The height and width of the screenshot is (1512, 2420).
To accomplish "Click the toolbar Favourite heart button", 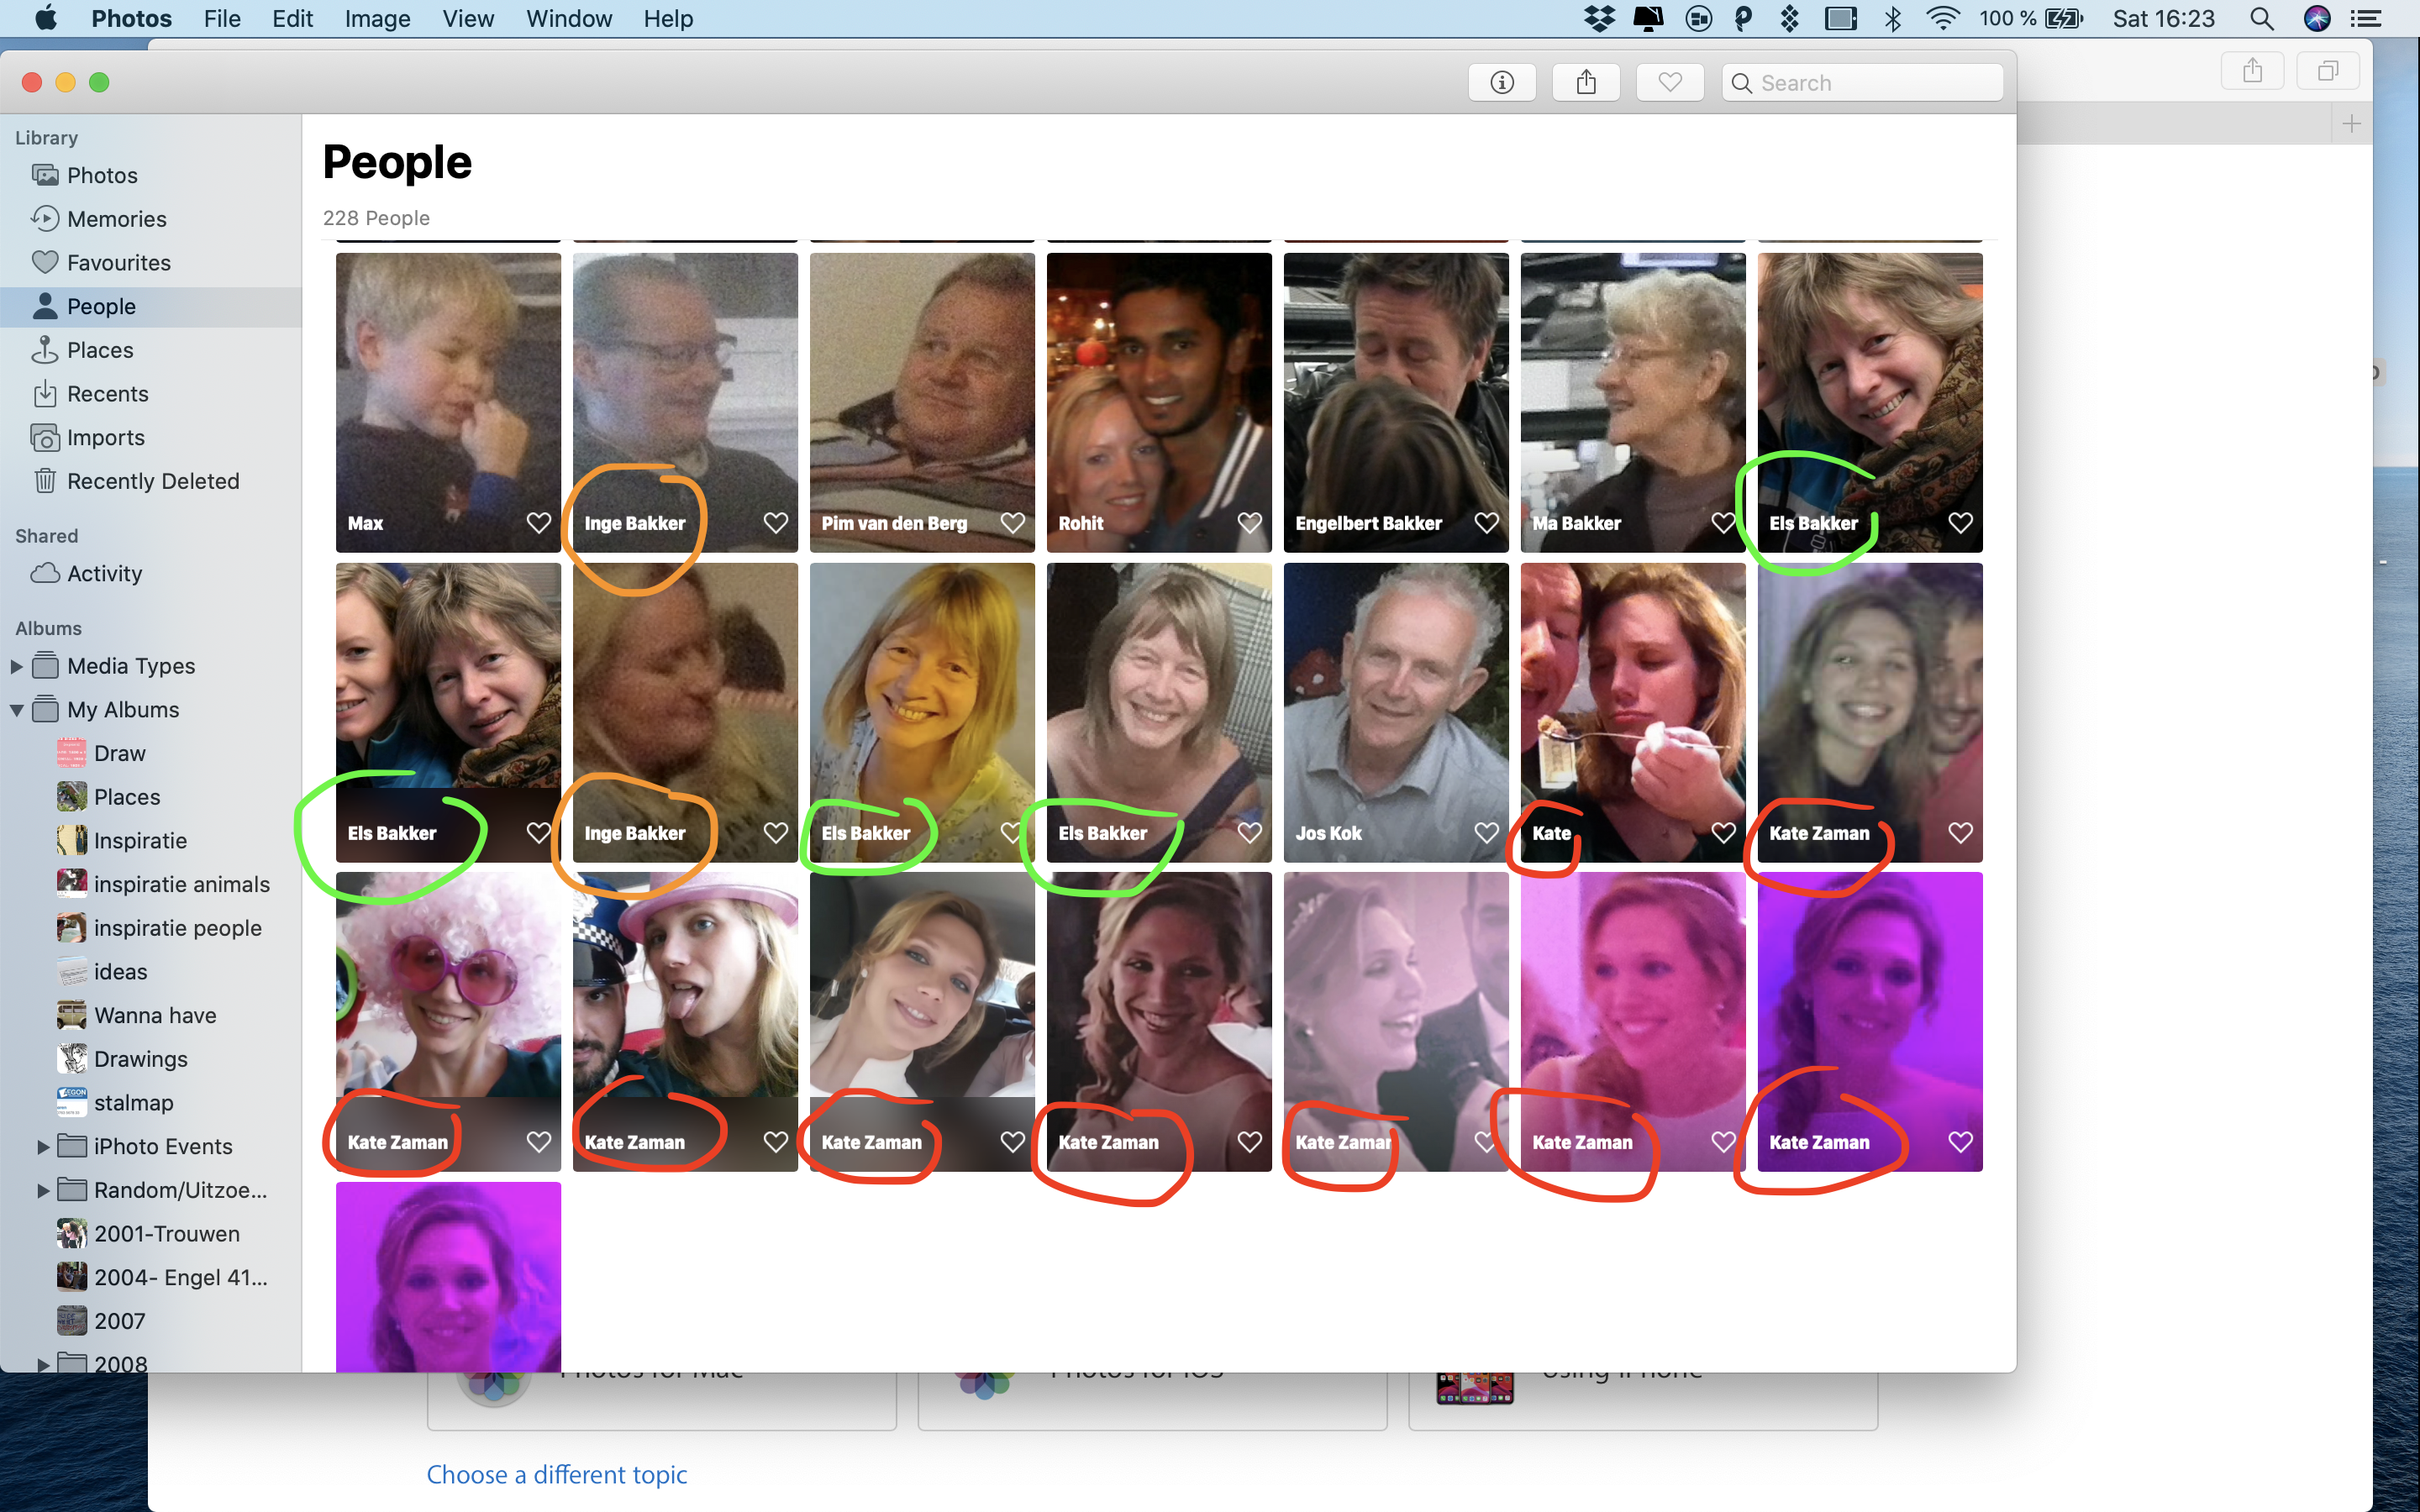I will 1669,83.
